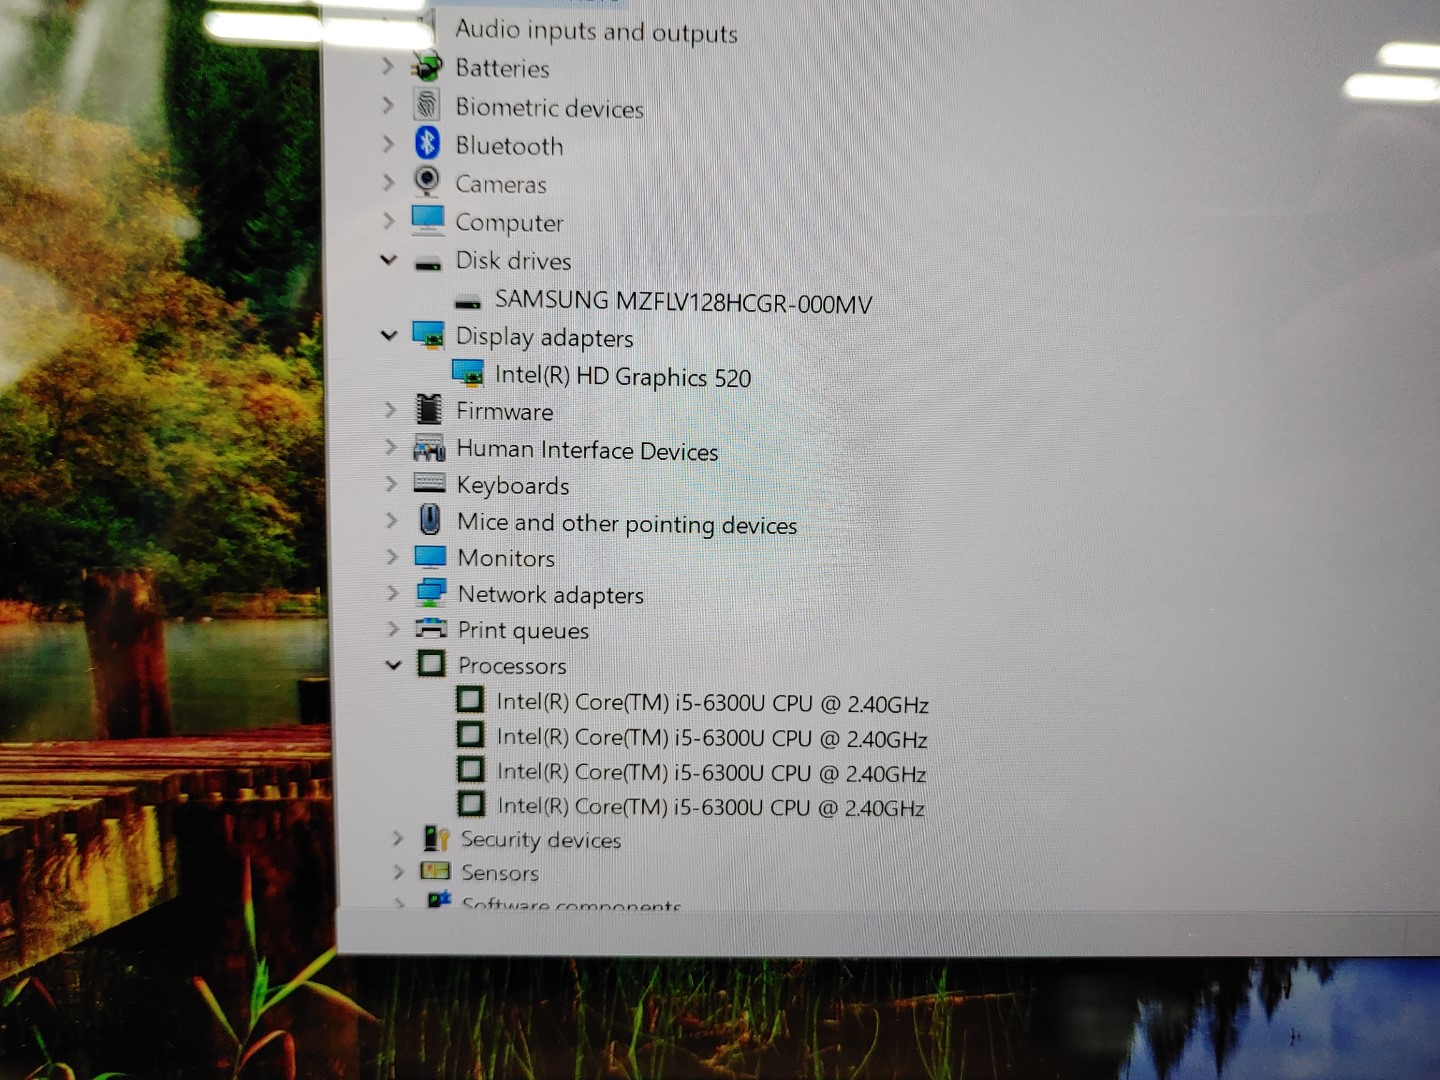The image size is (1440, 1080).
Task: Click the third i5-6300U processor icon
Action: tap(471, 768)
